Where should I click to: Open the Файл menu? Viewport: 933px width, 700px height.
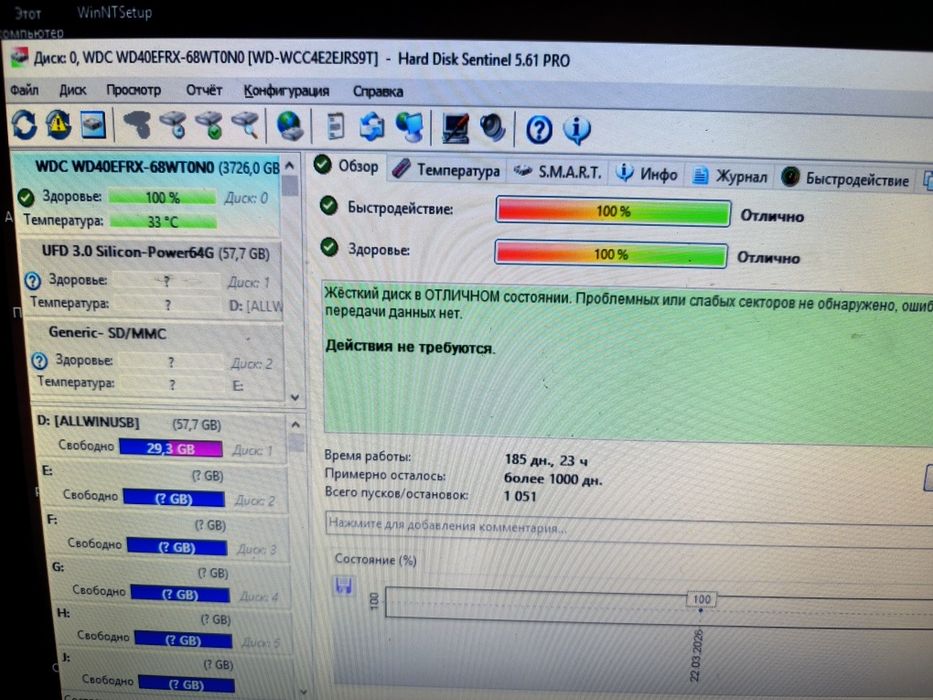point(24,89)
